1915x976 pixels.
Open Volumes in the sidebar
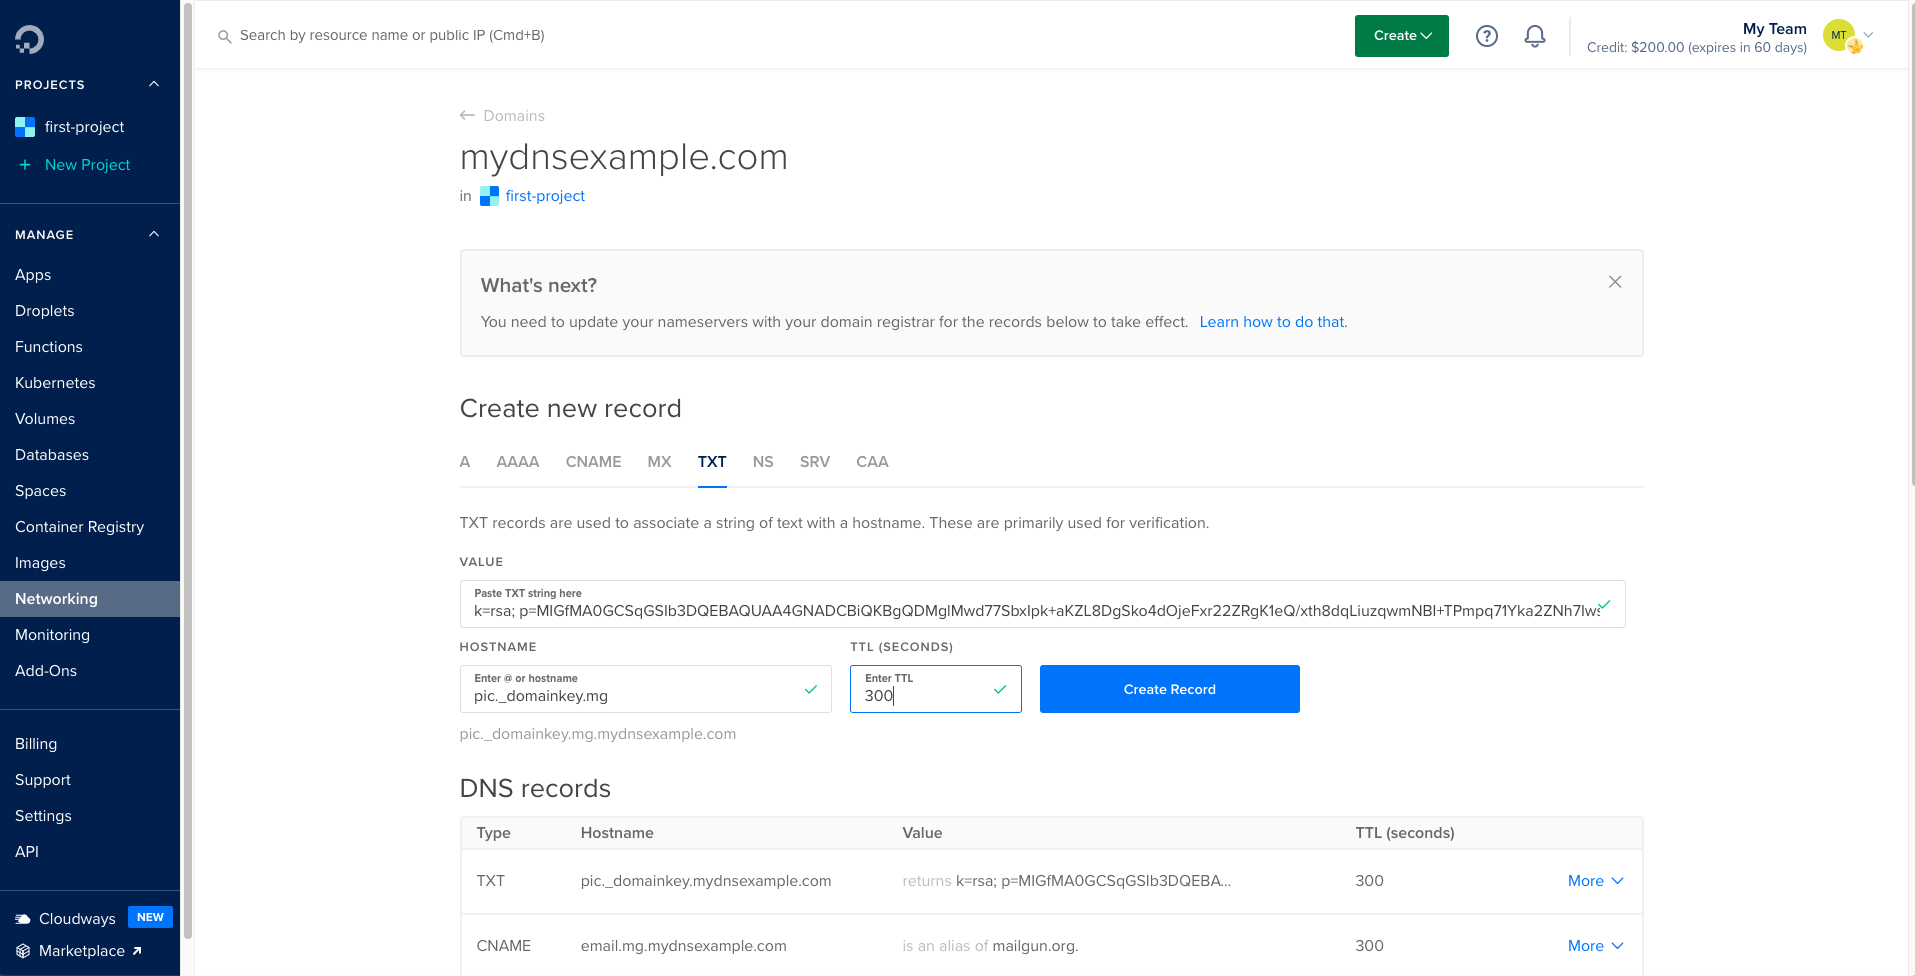coord(45,419)
